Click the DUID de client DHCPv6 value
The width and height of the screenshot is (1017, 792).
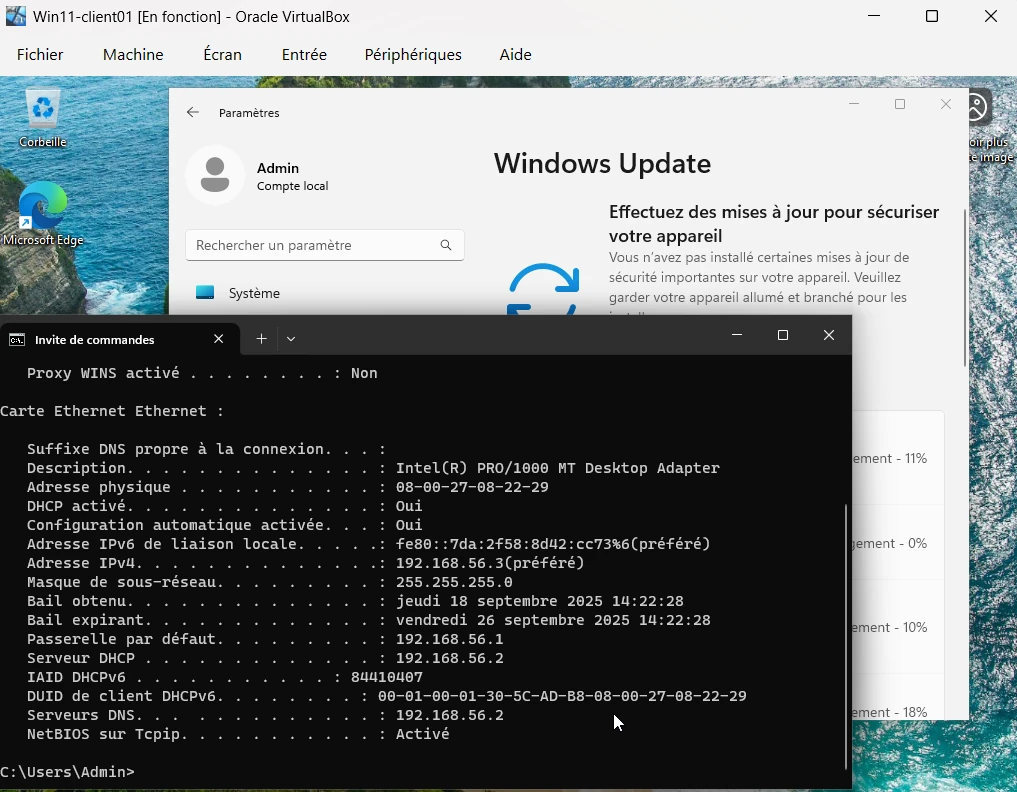pos(562,696)
